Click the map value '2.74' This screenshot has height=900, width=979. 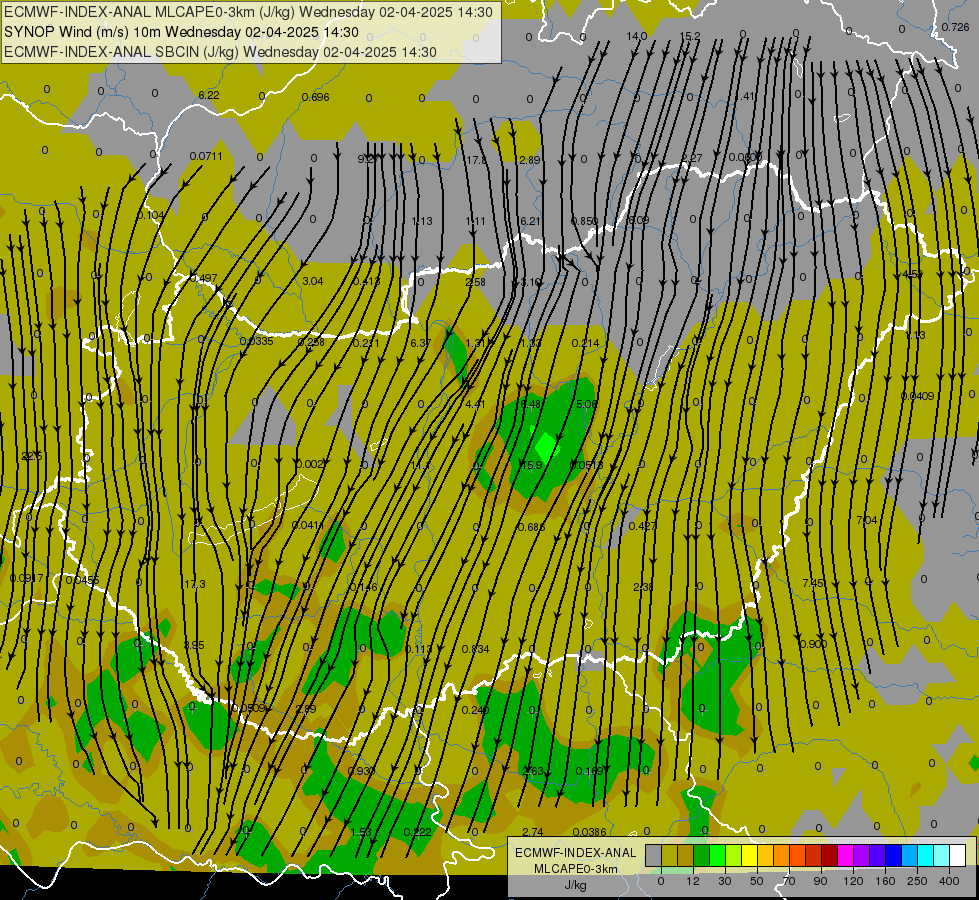tap(533, 832)
